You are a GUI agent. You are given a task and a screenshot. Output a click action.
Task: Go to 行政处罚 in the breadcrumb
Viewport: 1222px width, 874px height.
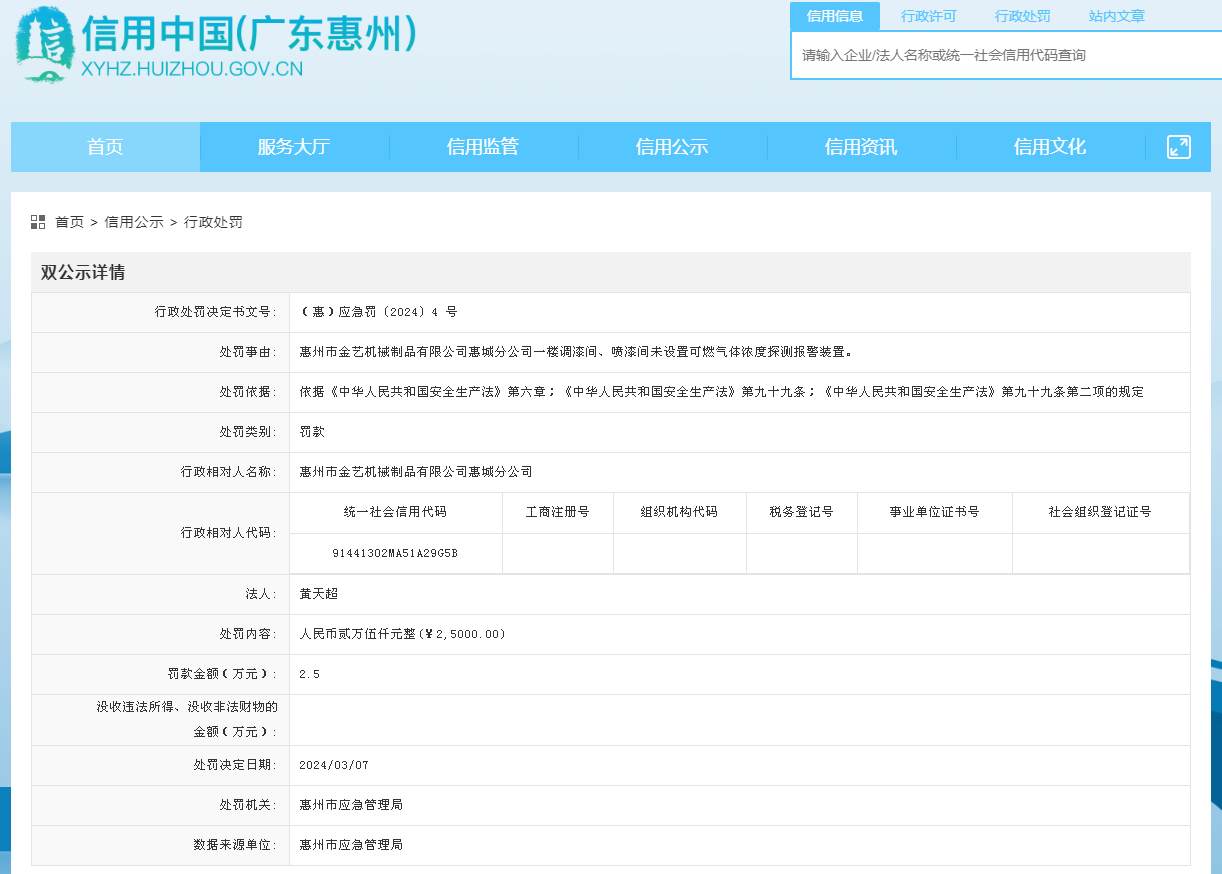point(213,222)
